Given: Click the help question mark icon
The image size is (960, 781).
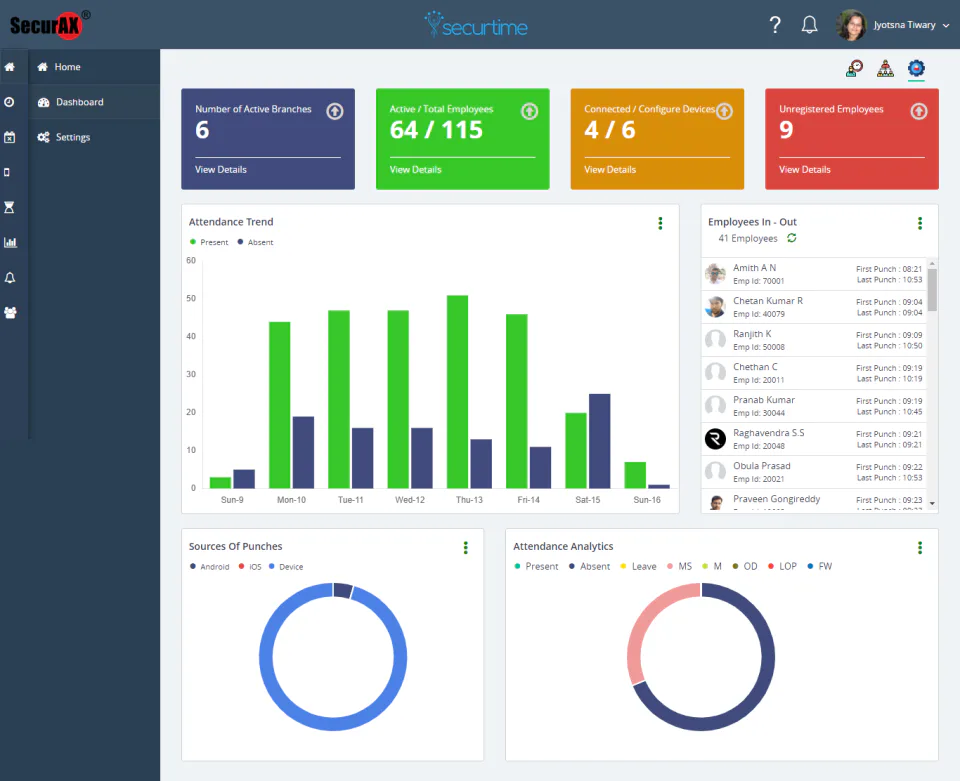Looking at the screenshot, I should (775, 25).
